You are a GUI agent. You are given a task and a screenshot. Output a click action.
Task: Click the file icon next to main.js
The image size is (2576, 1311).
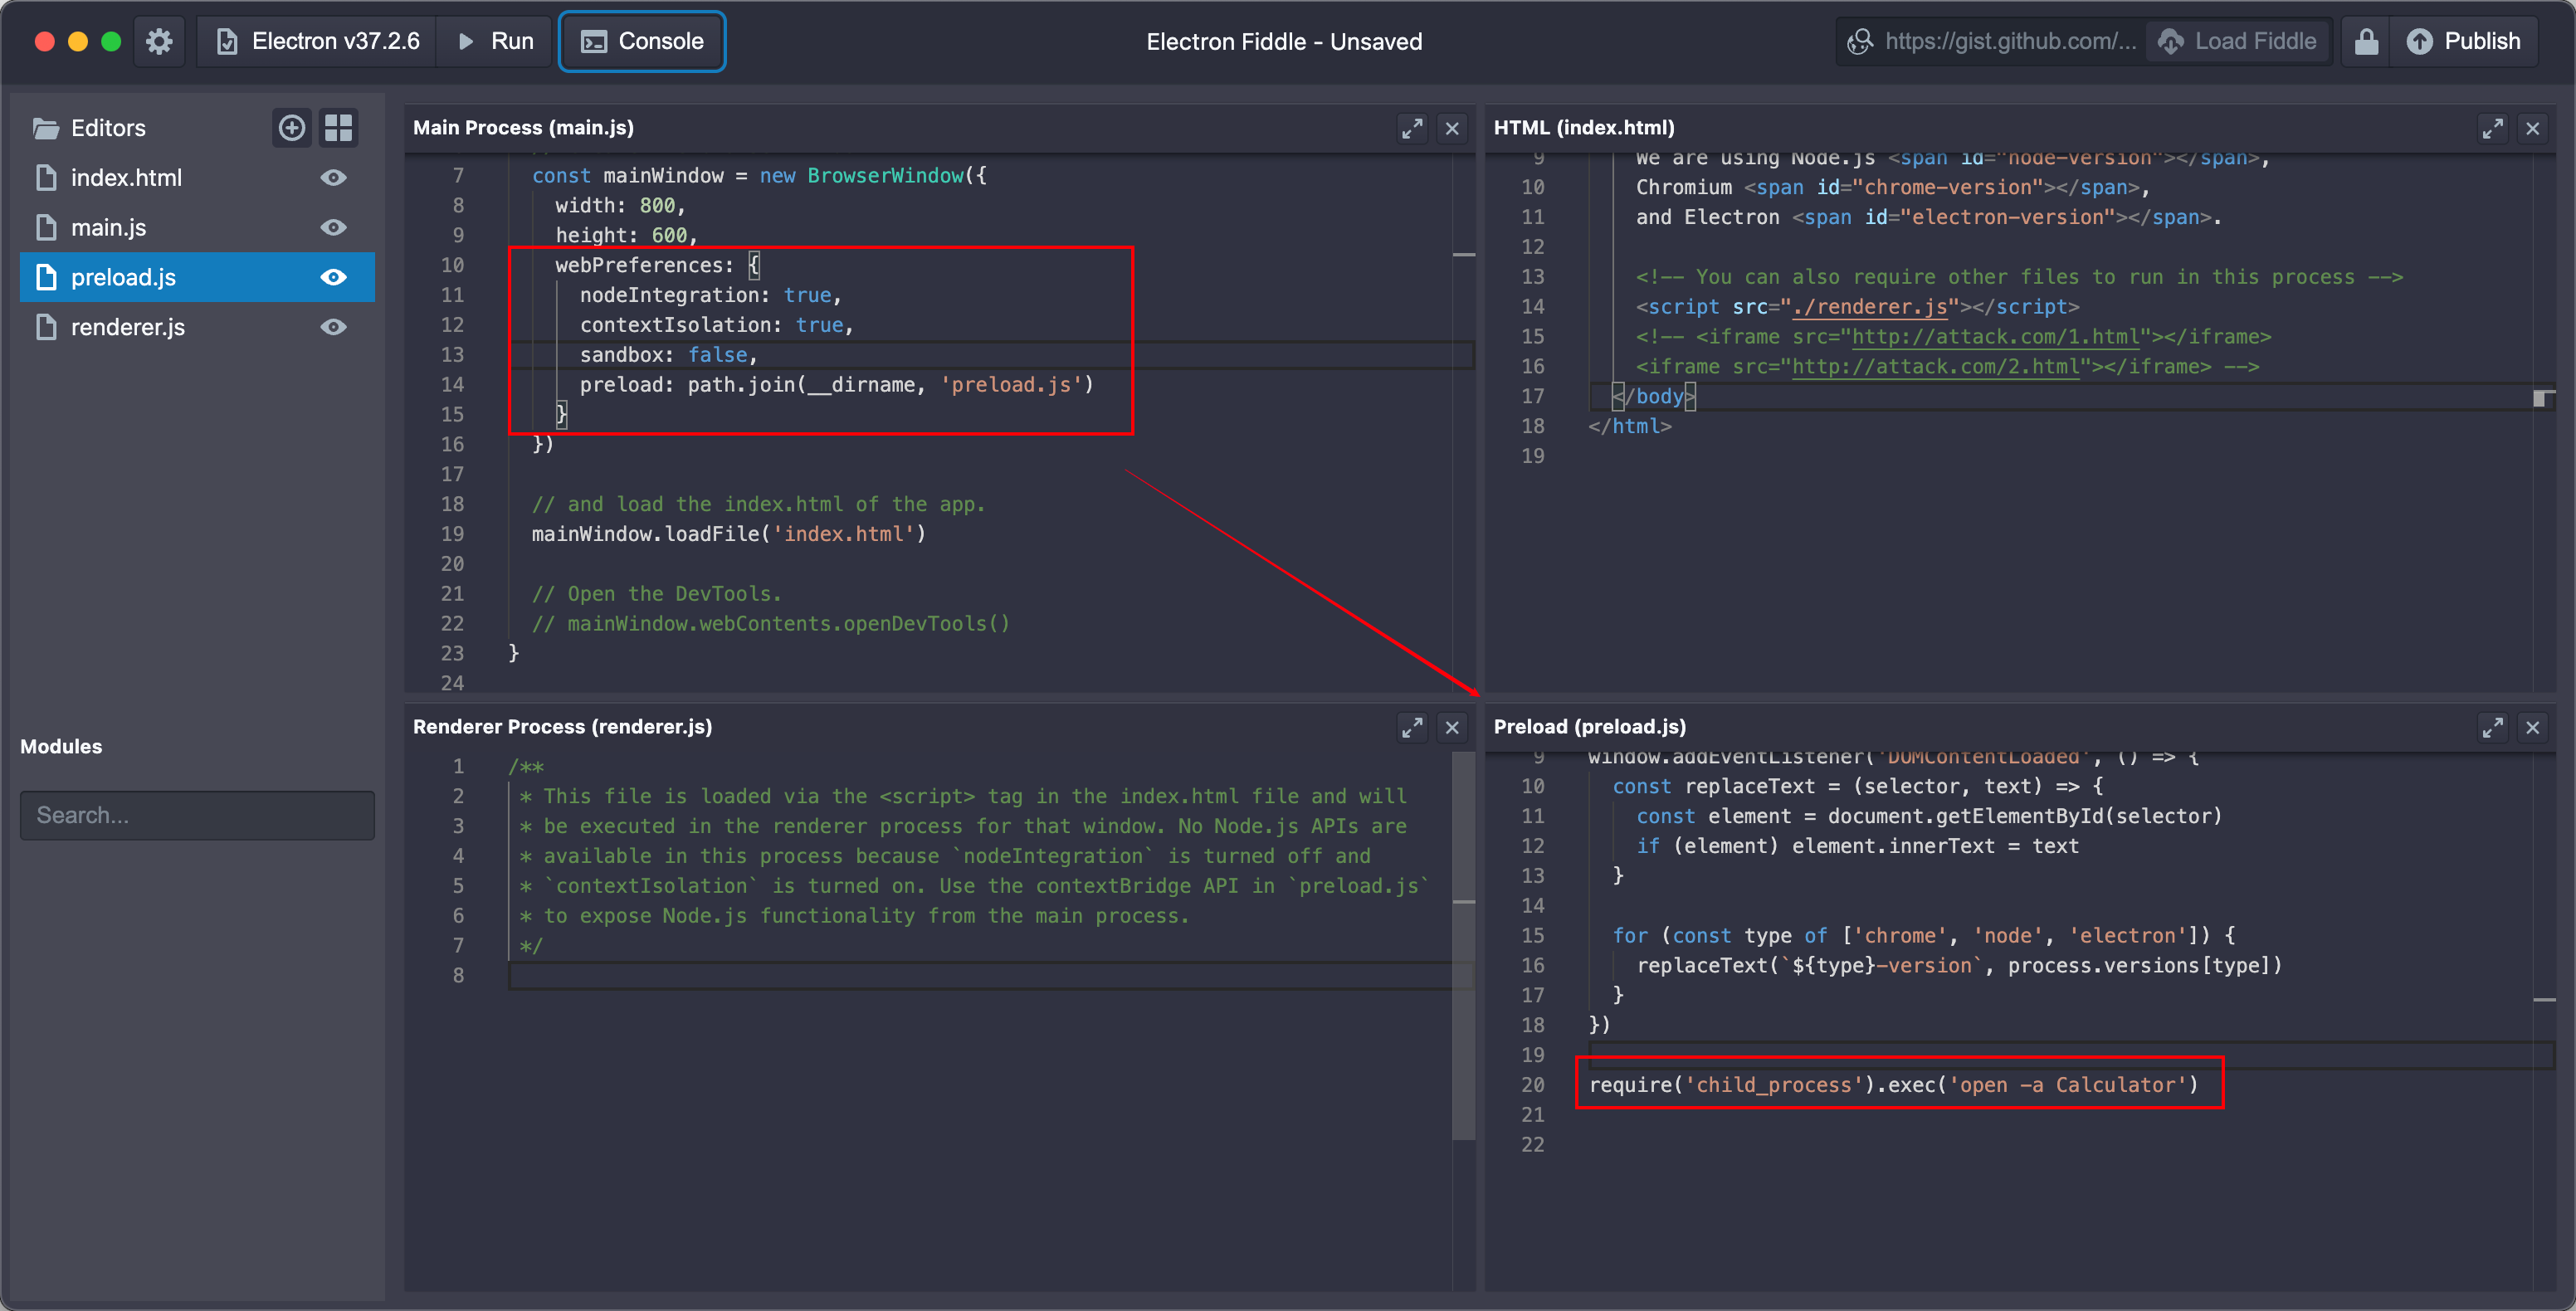coord(46,228)
